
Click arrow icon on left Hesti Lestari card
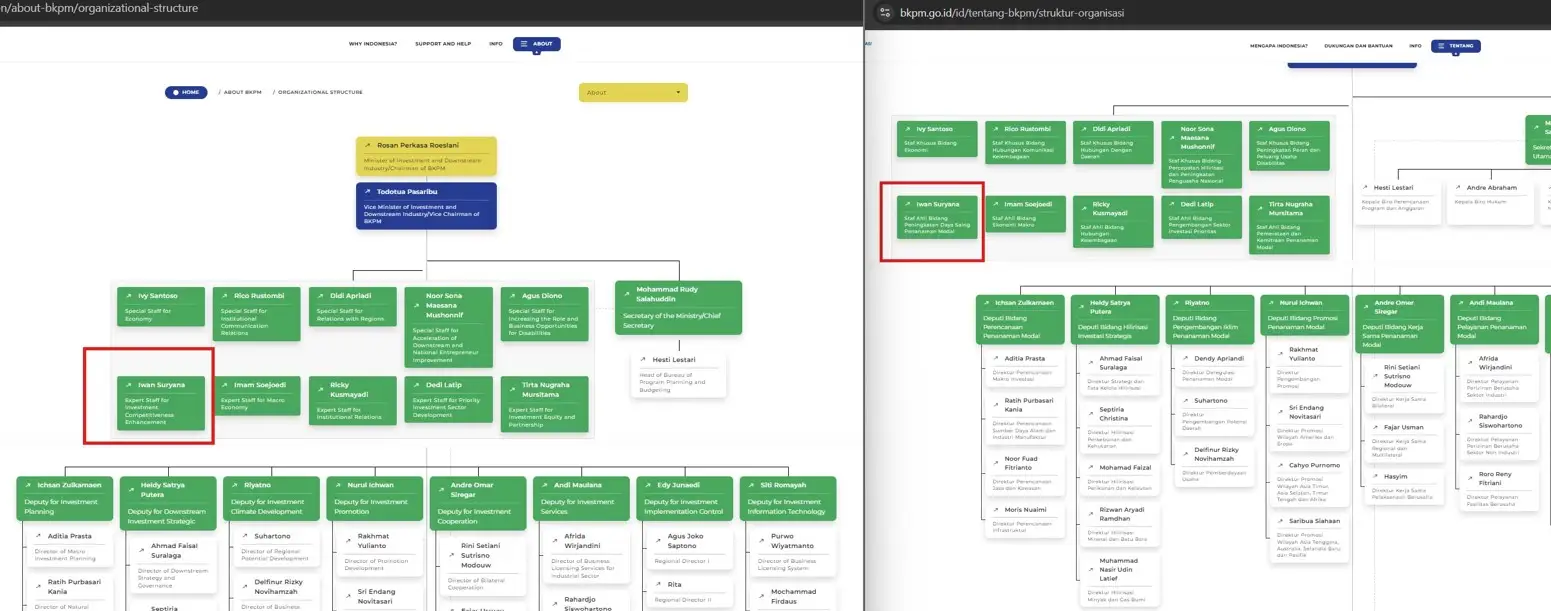coord(642,360)
